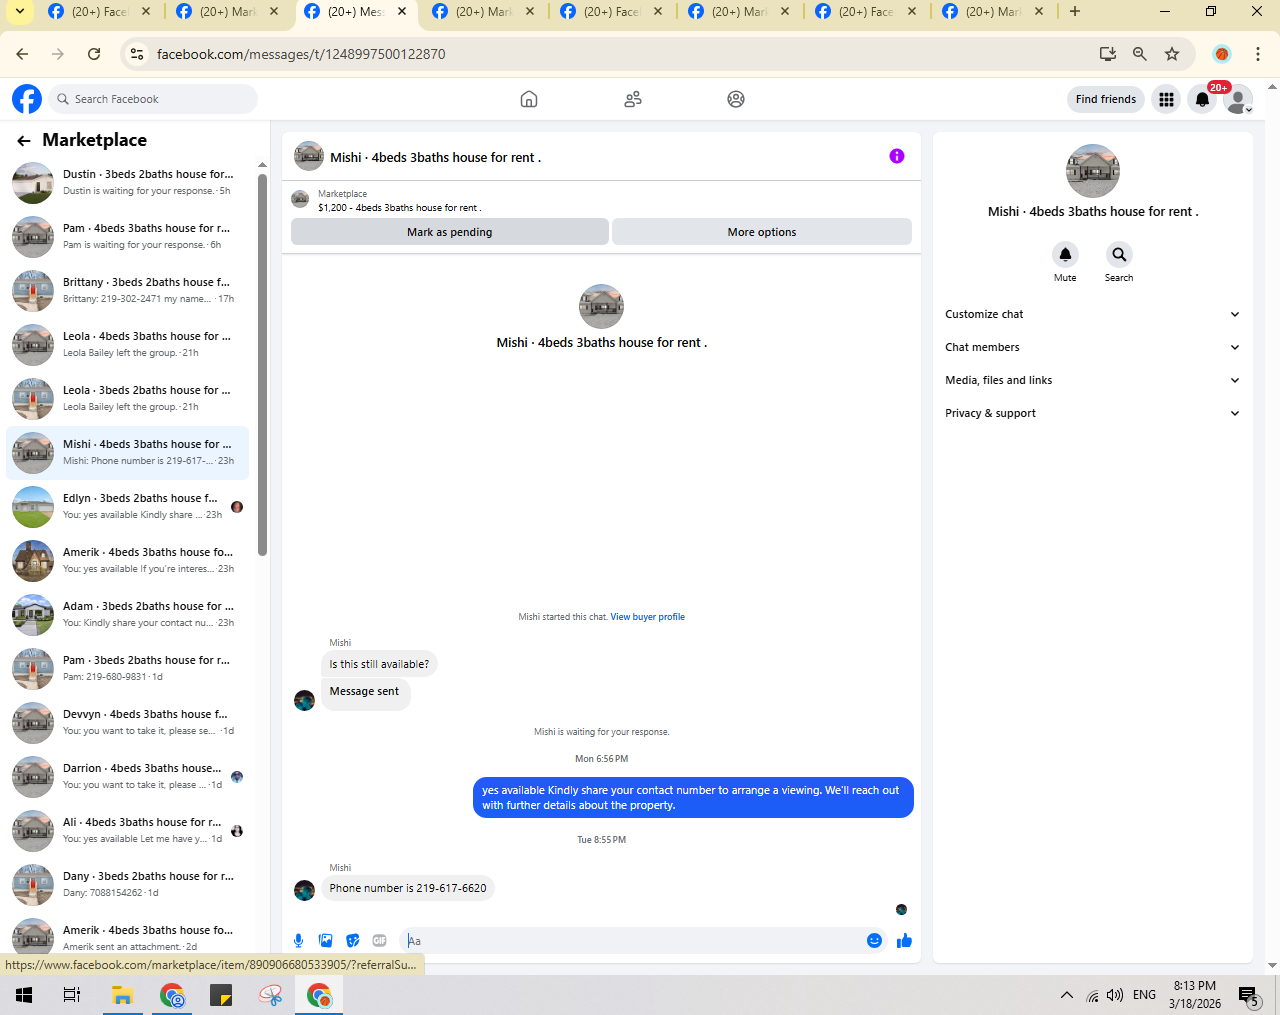Open Chrome three-dot menu
This screenshot has height=1015, width=1280.
[x=1258, y=54]
